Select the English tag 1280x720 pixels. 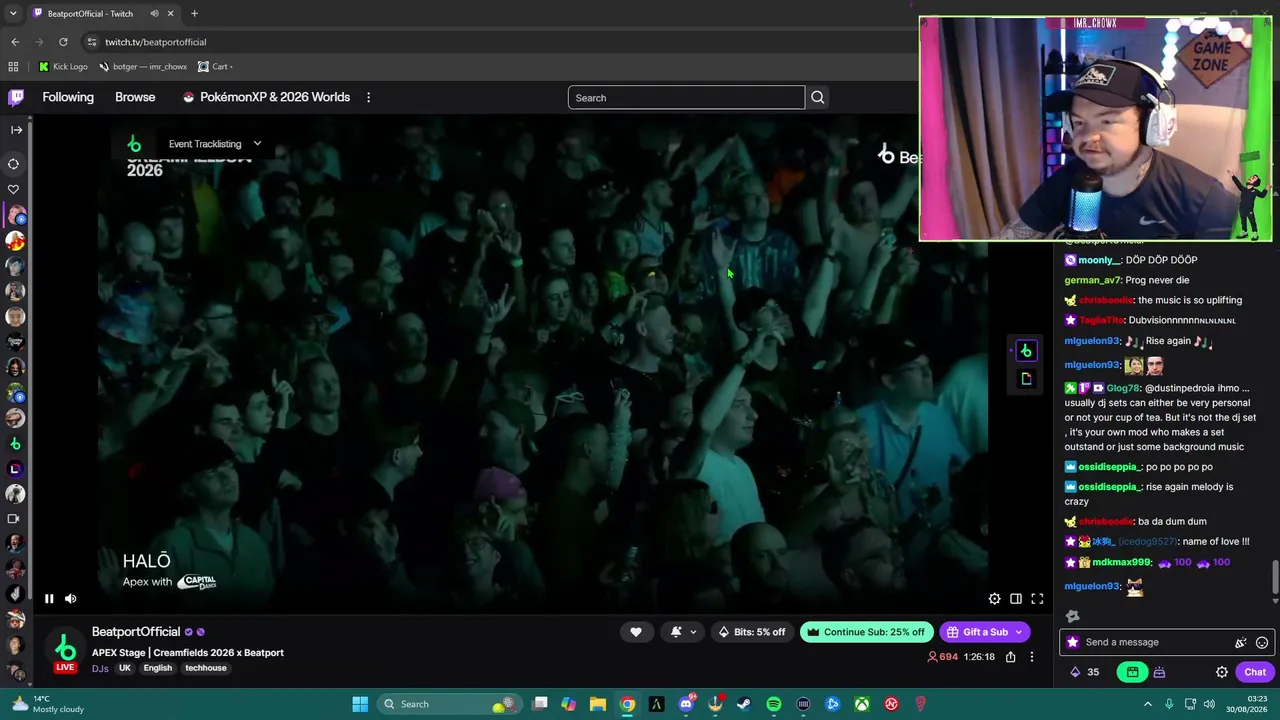(158, 668)
